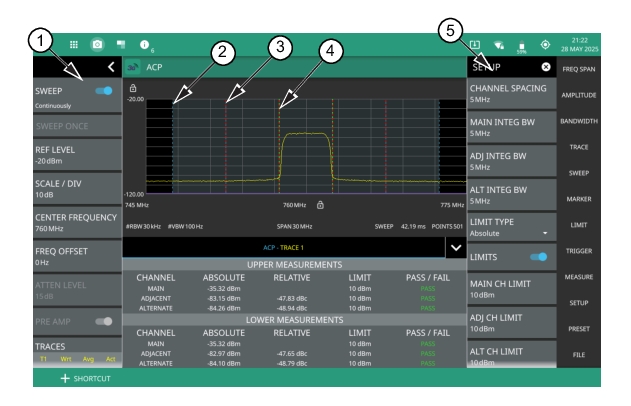Edit the CENTER FREQUENCY value
Image resolution: width=631 pixels, height=406 pixels.
[77, 221]
